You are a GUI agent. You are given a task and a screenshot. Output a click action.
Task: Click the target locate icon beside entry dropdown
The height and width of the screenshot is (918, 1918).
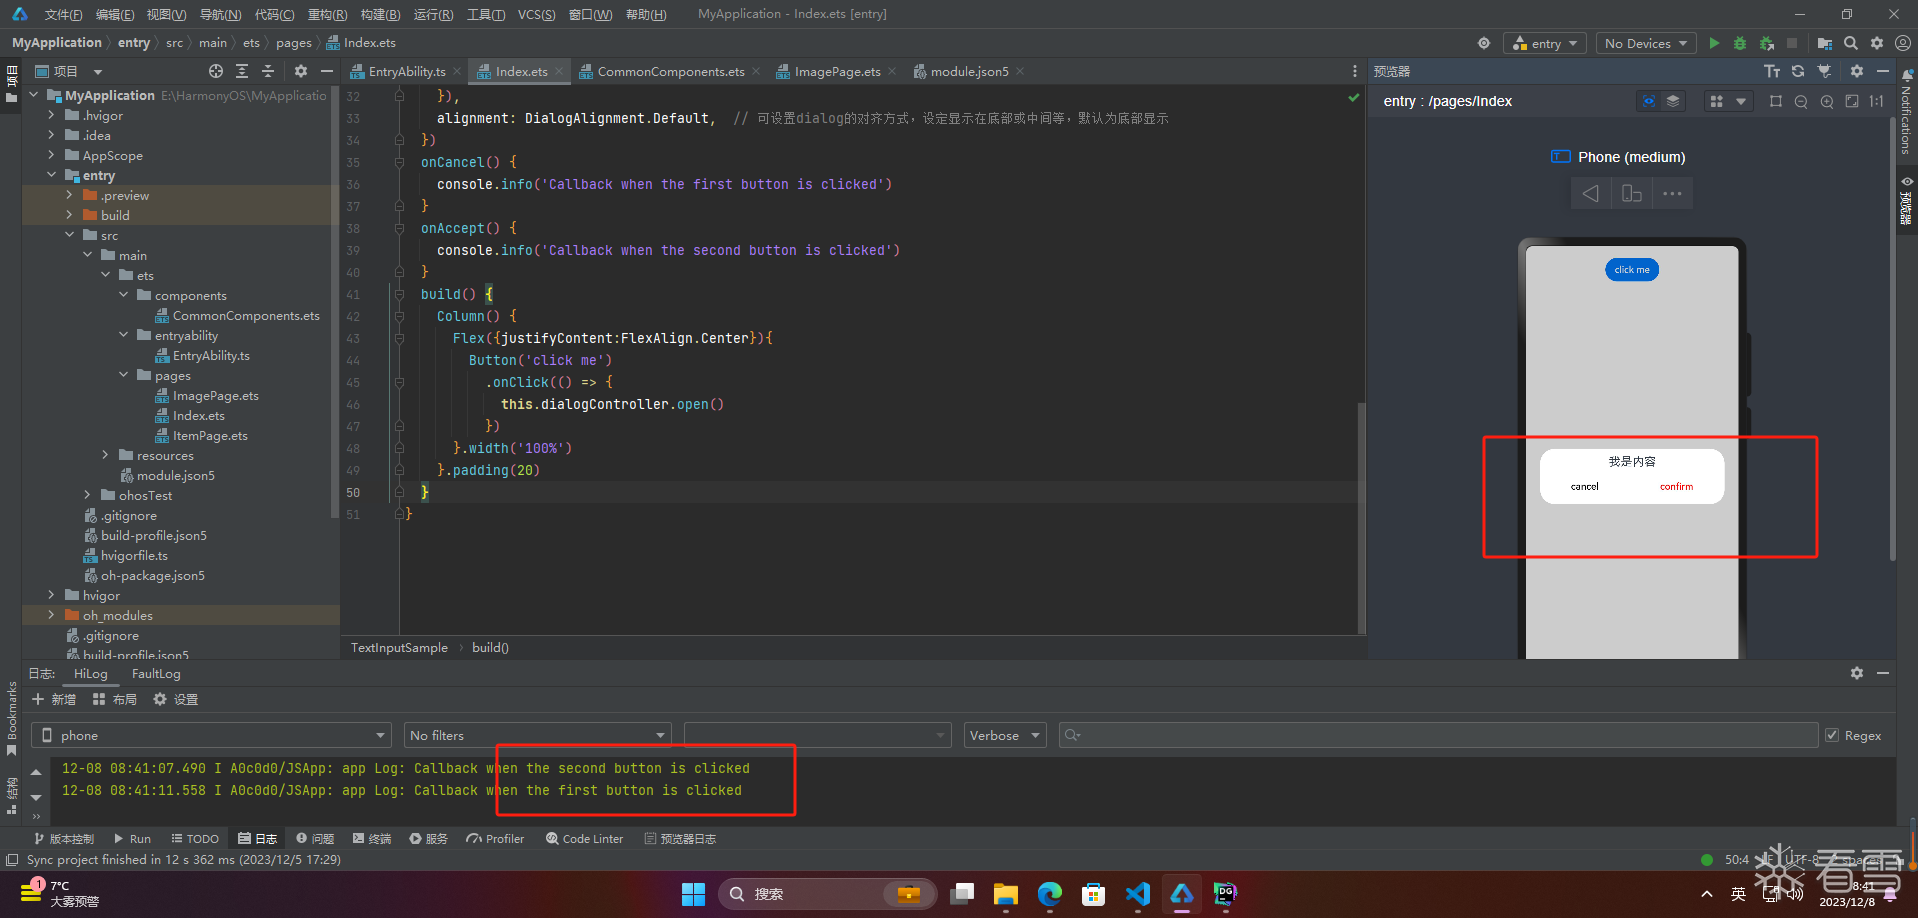coord(1484,43)
